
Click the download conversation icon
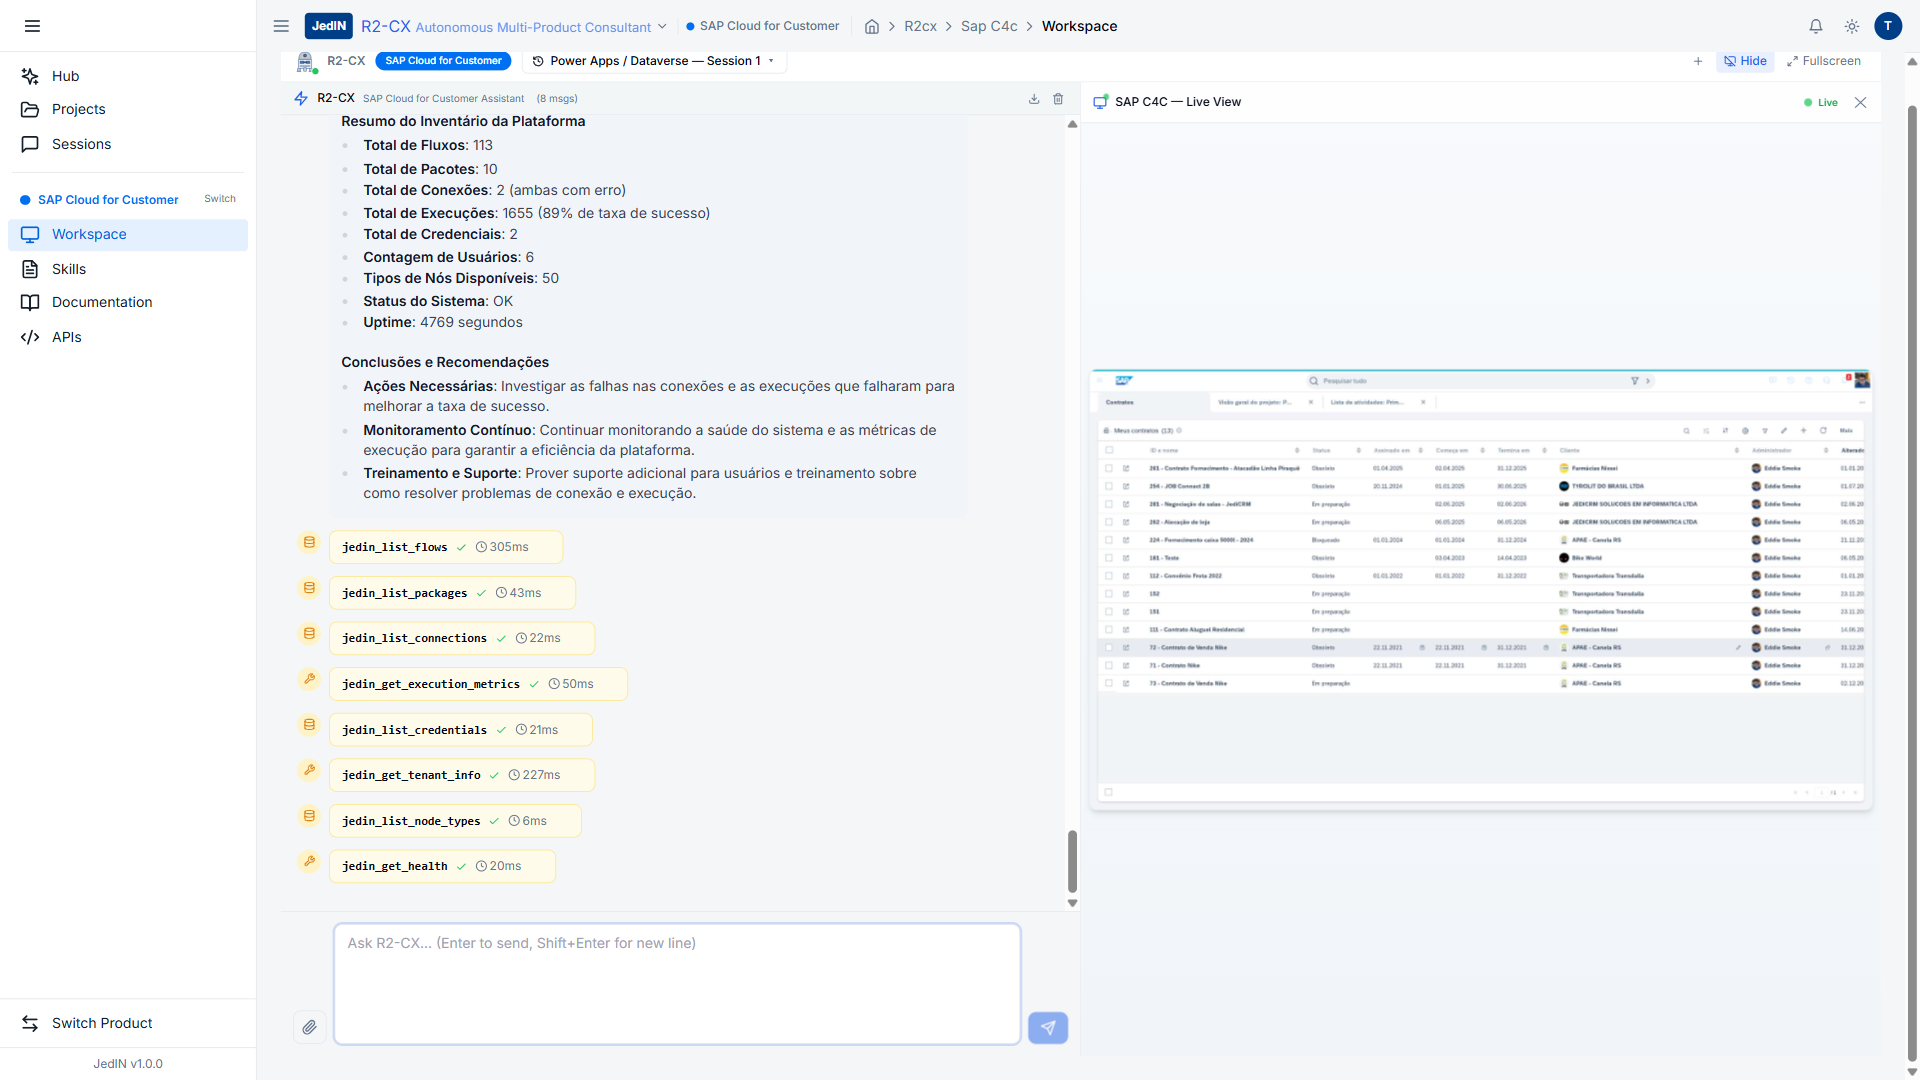(1034, 99)
